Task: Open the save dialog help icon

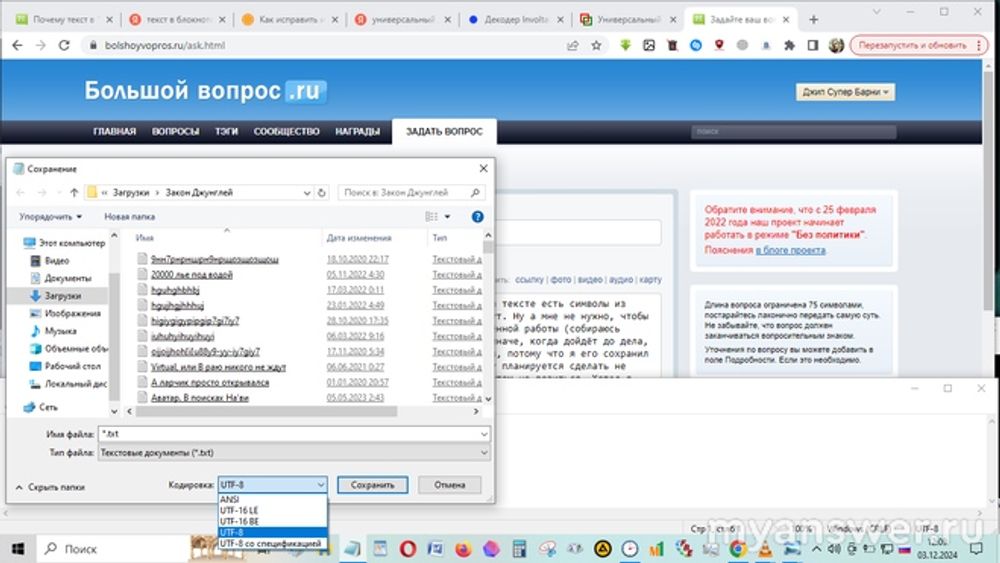Action: 478,216
